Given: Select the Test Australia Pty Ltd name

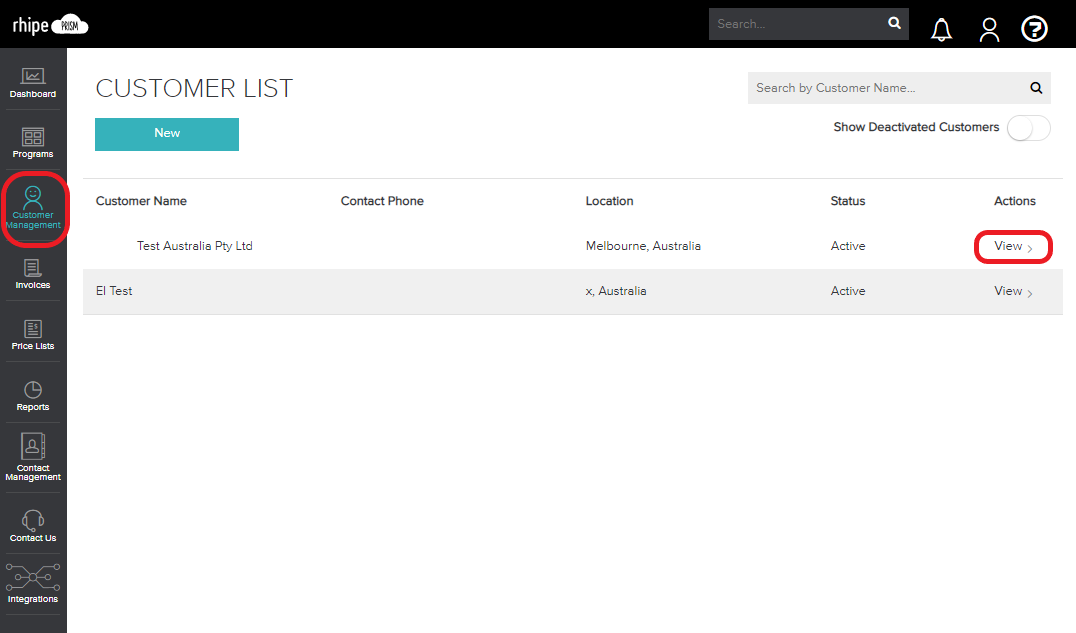Looking at the screenshot, I should 194,246.
